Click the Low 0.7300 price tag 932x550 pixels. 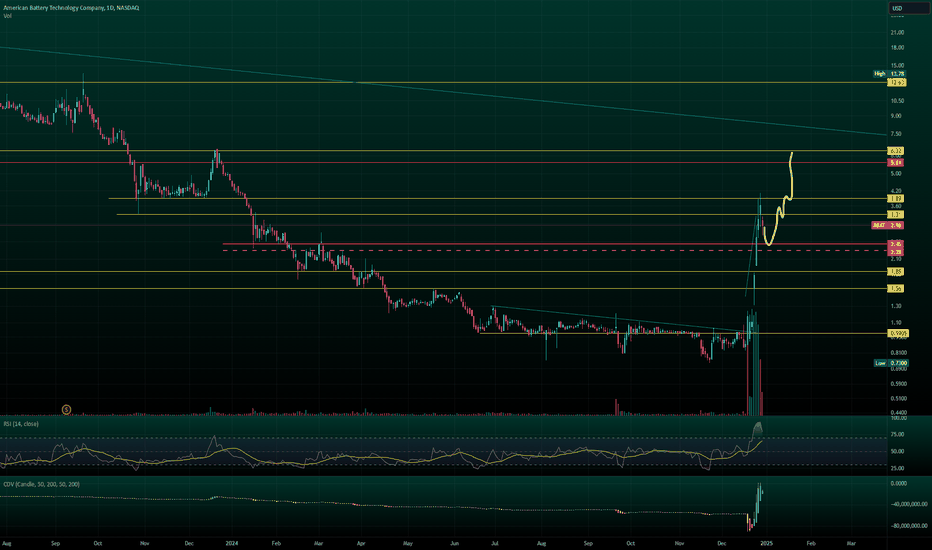pos(889,363)
